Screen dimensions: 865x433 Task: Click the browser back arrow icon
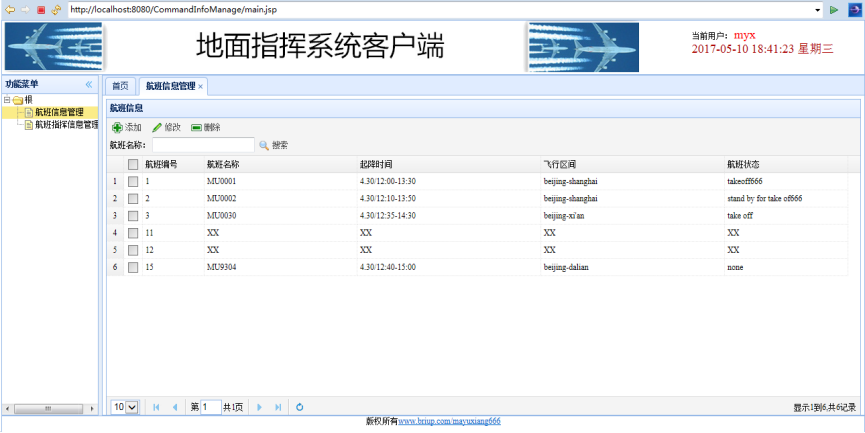coord(9,9)
